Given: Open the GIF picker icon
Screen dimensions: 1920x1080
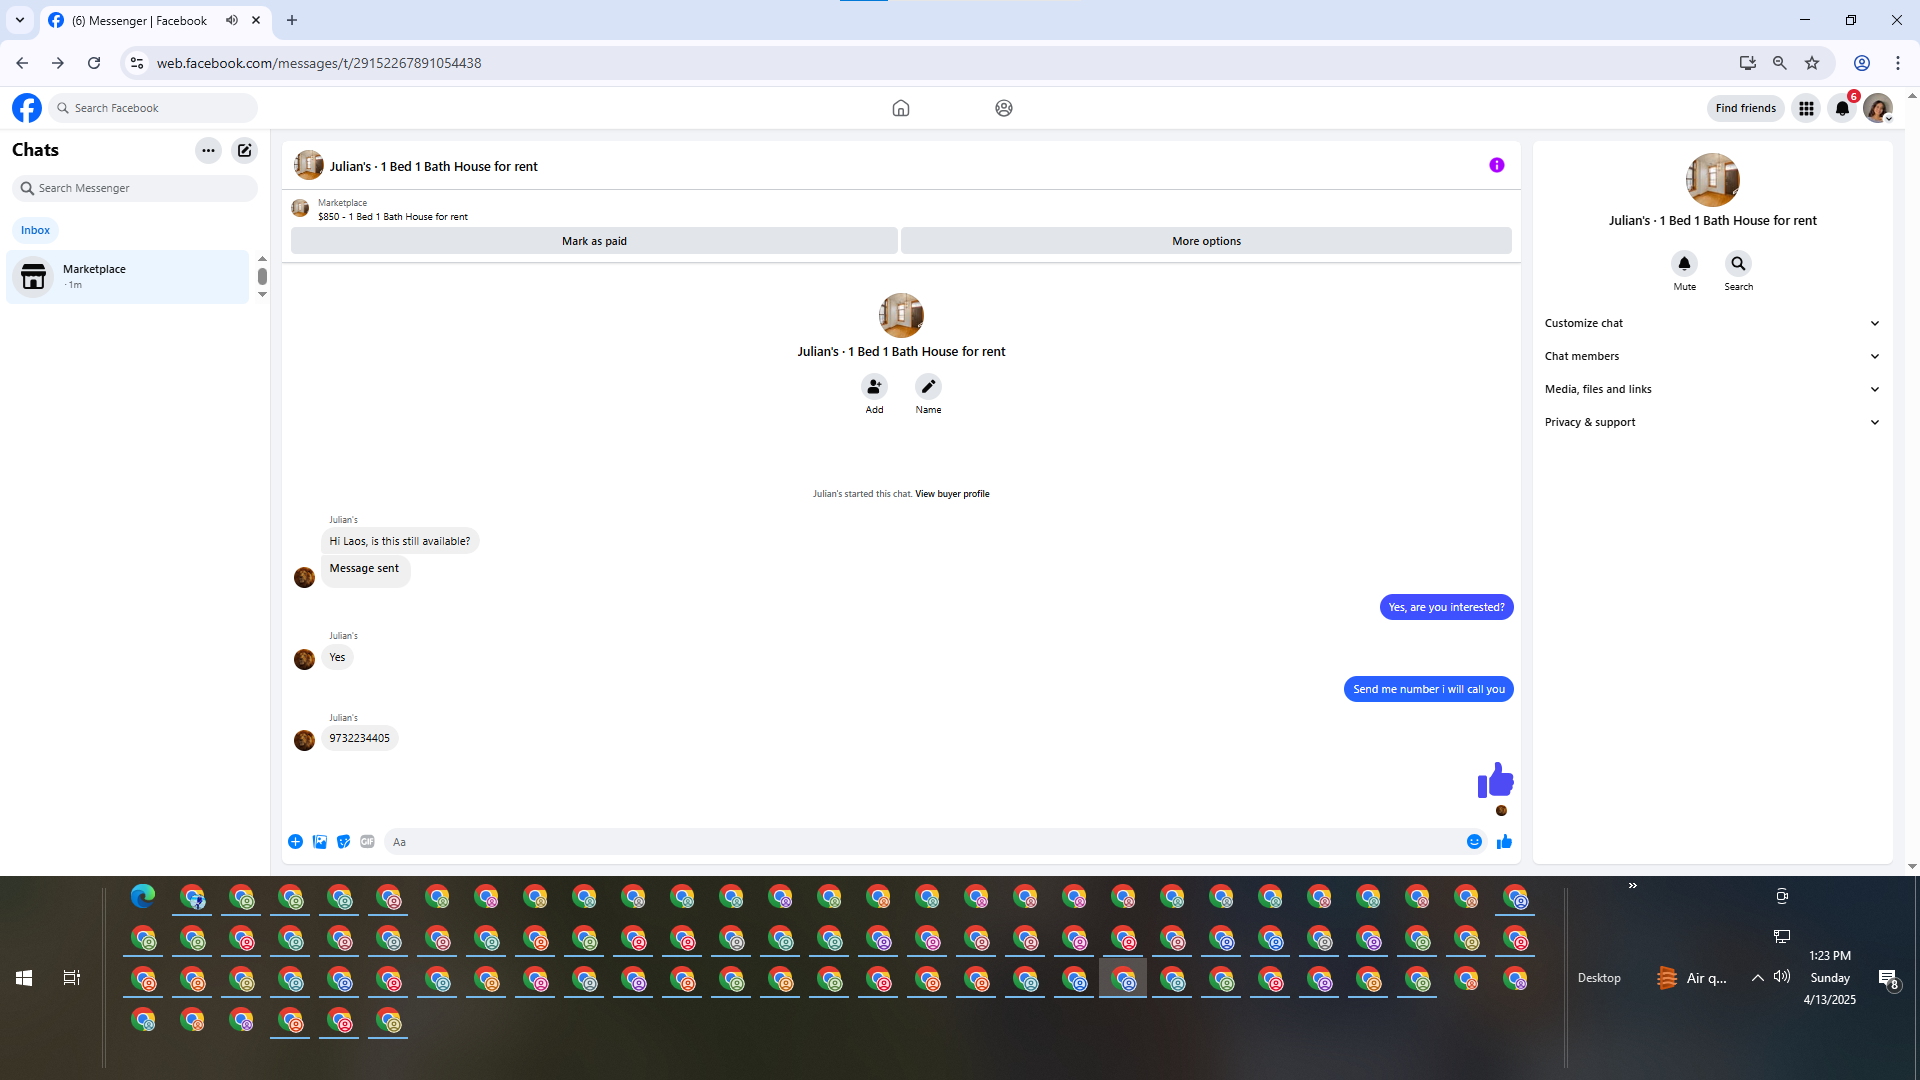Looking at the screenshot, I should click(367, 842).
